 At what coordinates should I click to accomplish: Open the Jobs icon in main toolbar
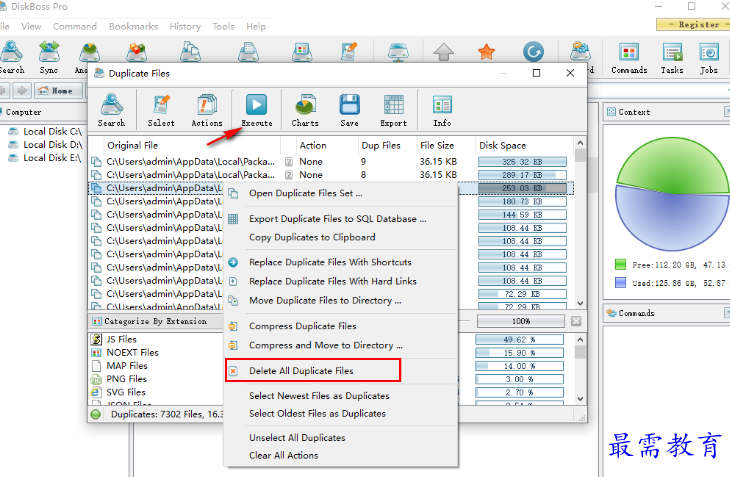(x=709, y=57)
